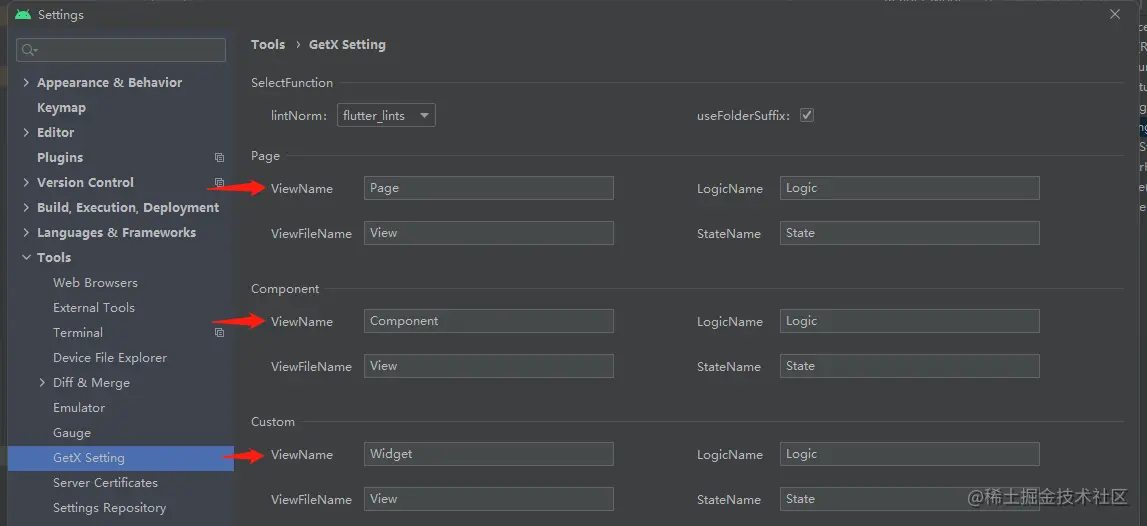
Task: Select Keymap in settings tree
Action: pos(61,108)
